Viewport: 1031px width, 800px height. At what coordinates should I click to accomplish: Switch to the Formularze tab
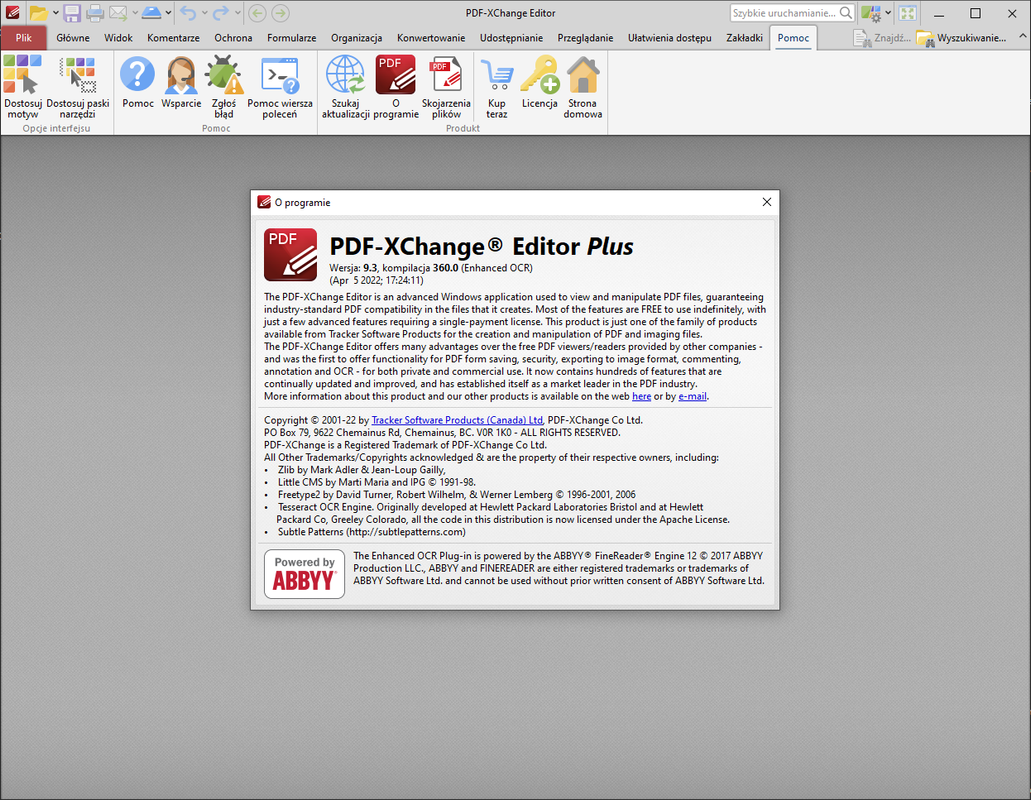click(292, 37)
